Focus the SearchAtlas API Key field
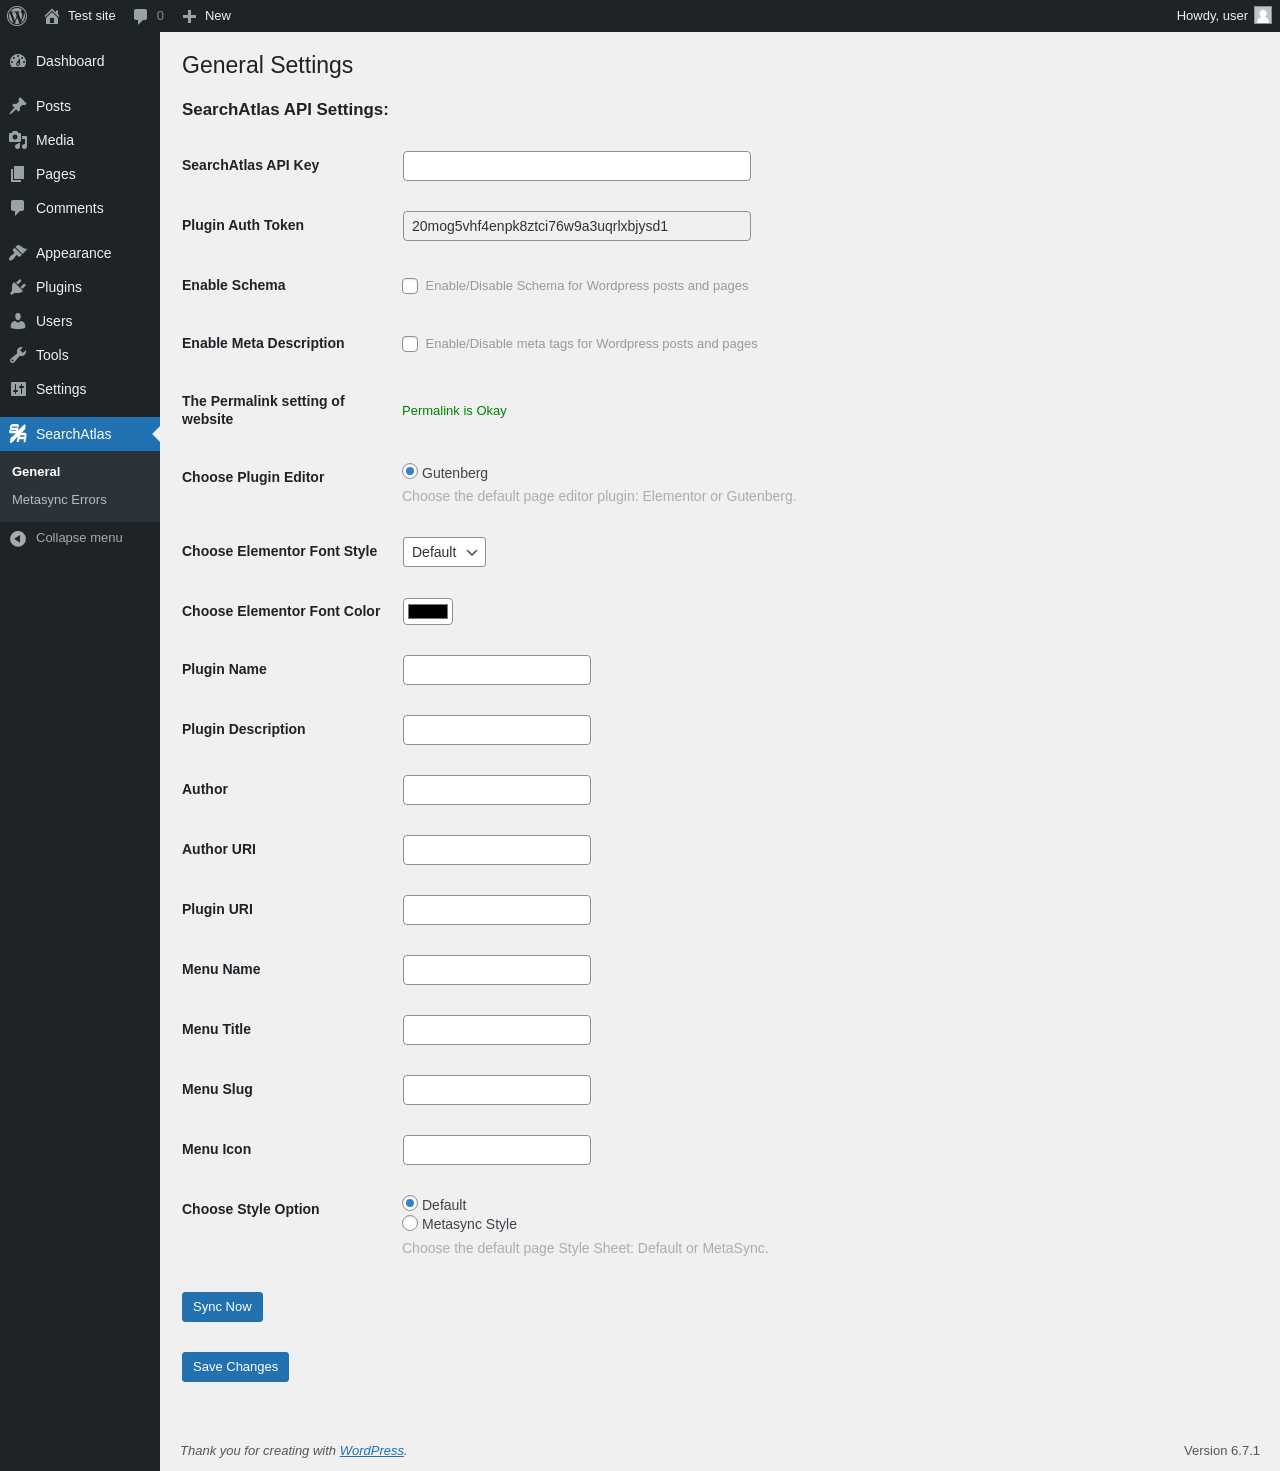The image size is (1280, 1471). (577, 166)
